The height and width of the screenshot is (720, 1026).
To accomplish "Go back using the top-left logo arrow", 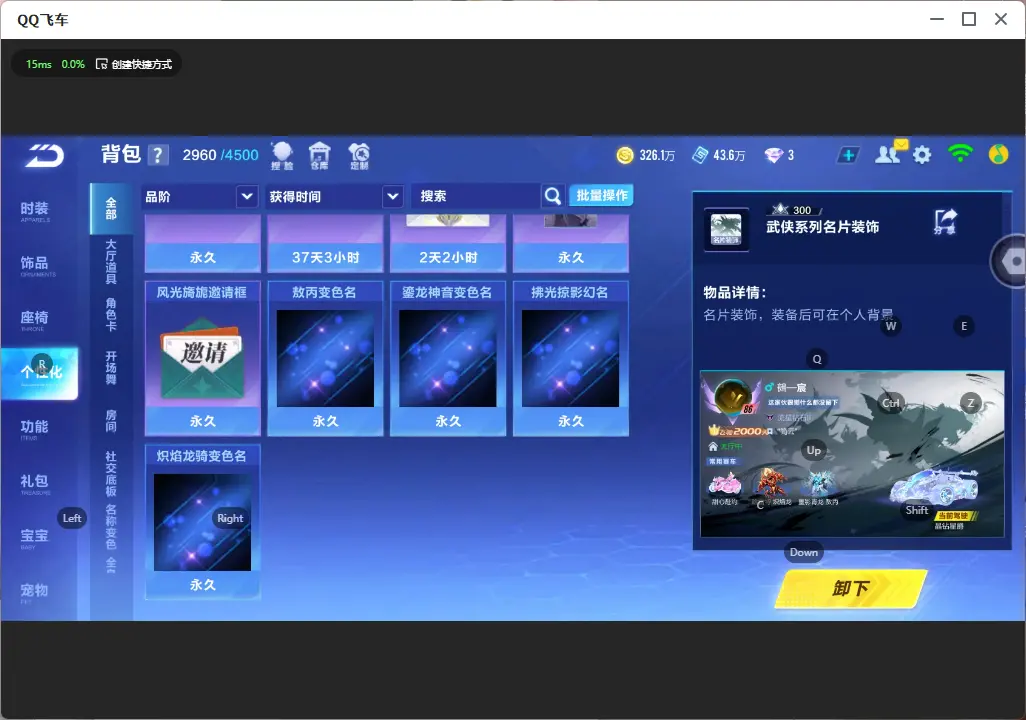I will pyautogui.click(x=44, y=156).
